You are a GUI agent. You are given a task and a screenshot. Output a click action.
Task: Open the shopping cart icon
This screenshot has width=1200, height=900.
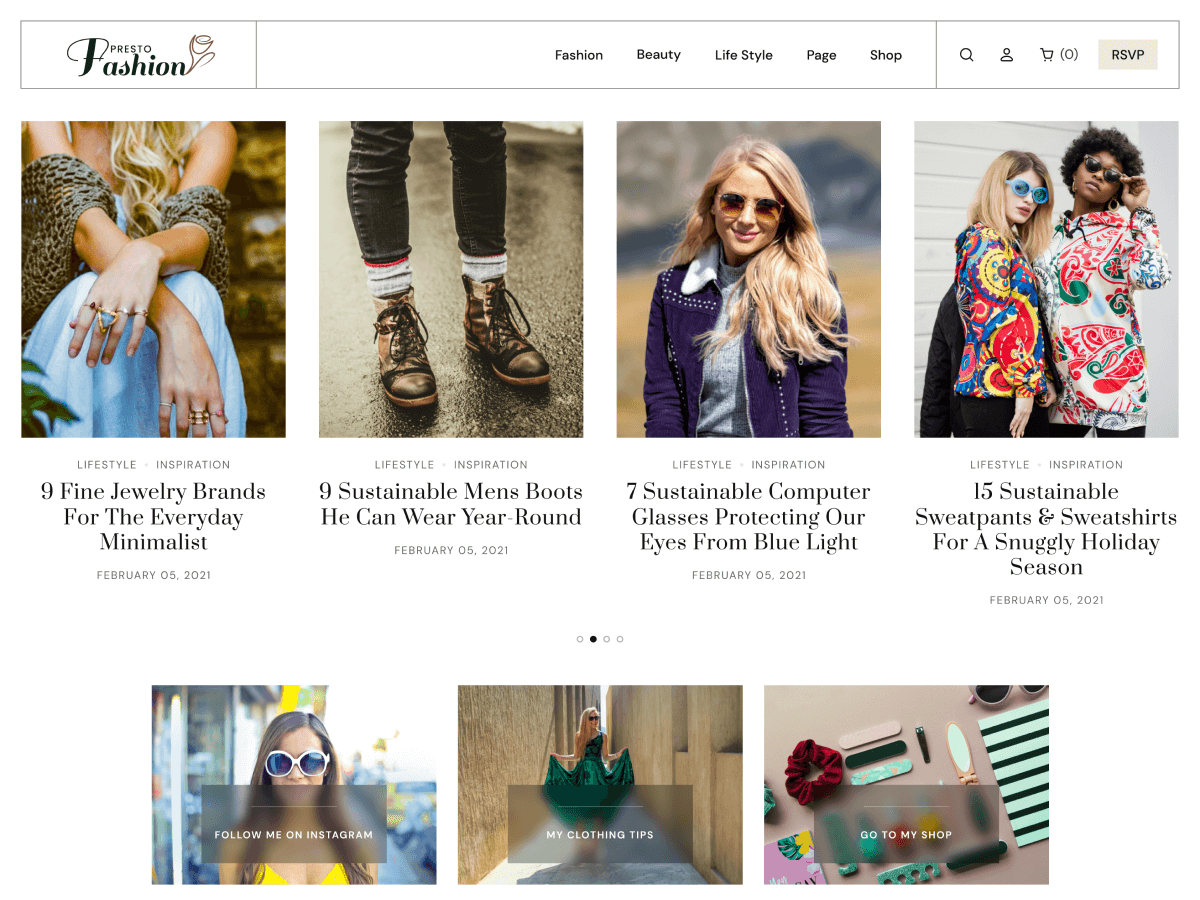click(1044, 54)
